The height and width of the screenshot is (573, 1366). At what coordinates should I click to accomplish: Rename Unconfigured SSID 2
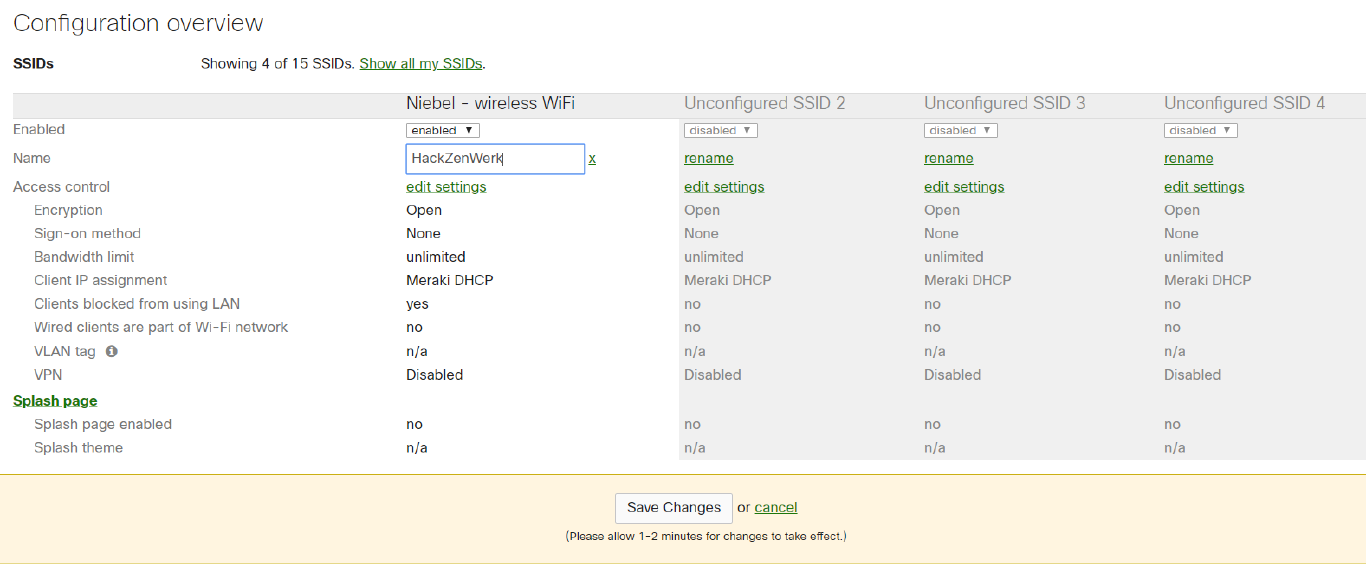coord(708,158)
